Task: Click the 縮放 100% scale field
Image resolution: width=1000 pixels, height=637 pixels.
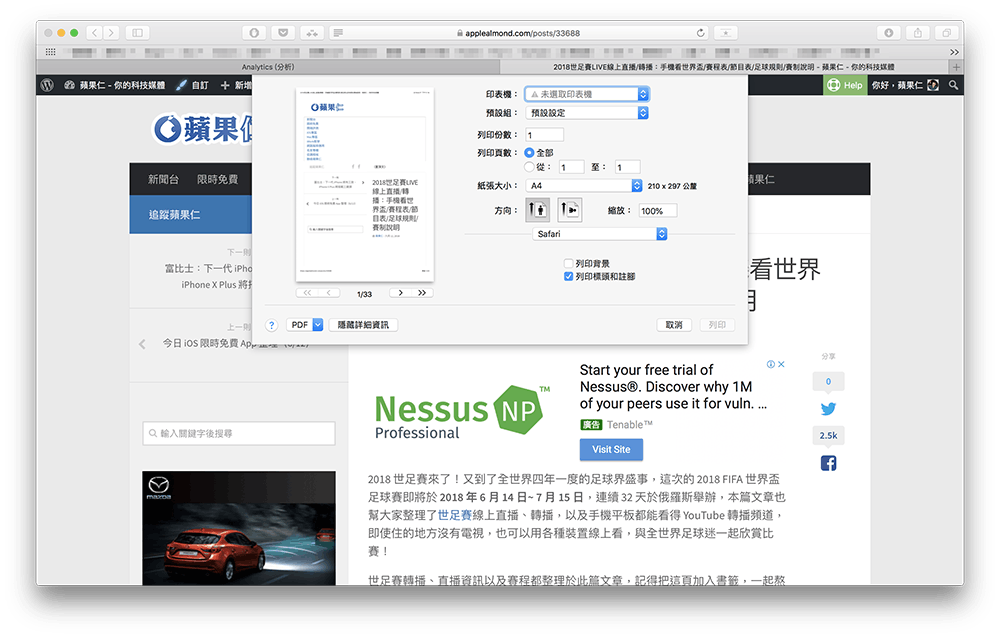Action: click(x=657, y=211)
